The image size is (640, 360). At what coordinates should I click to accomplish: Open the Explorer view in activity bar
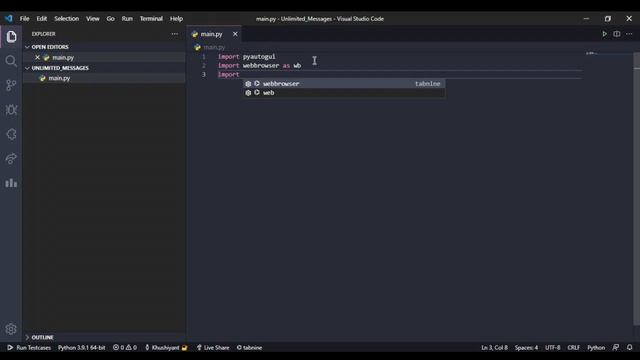11,36
